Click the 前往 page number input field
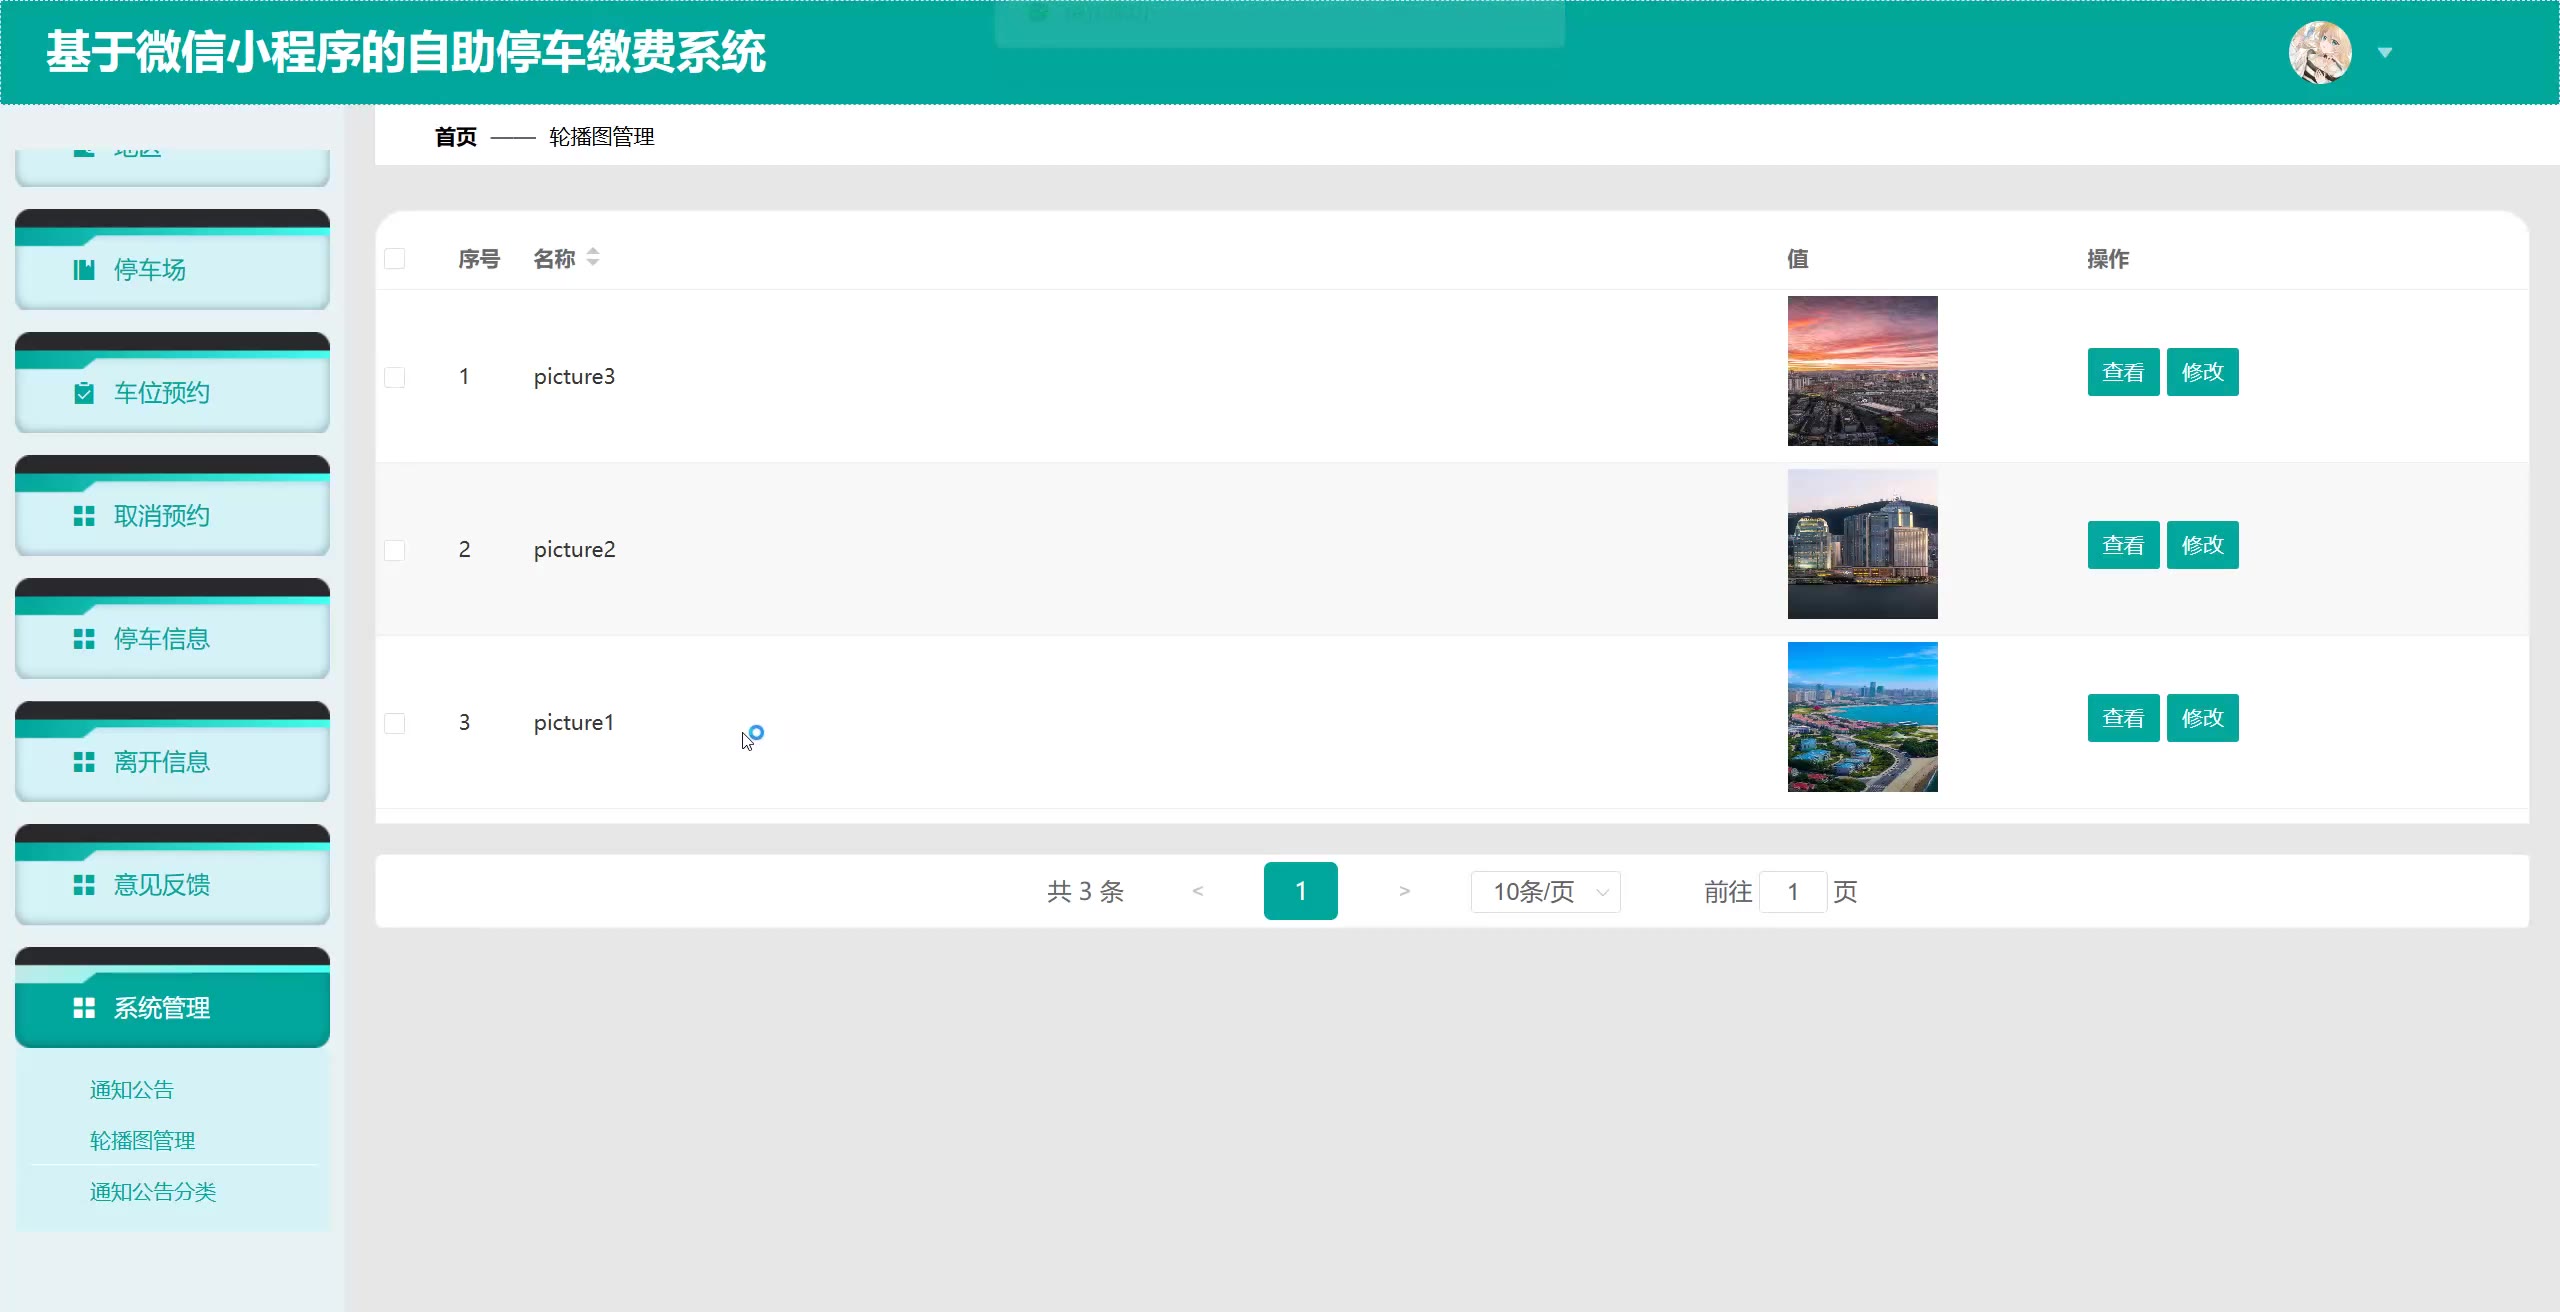This screenshot has height=1312, width=2560. tap(1792, 892)
